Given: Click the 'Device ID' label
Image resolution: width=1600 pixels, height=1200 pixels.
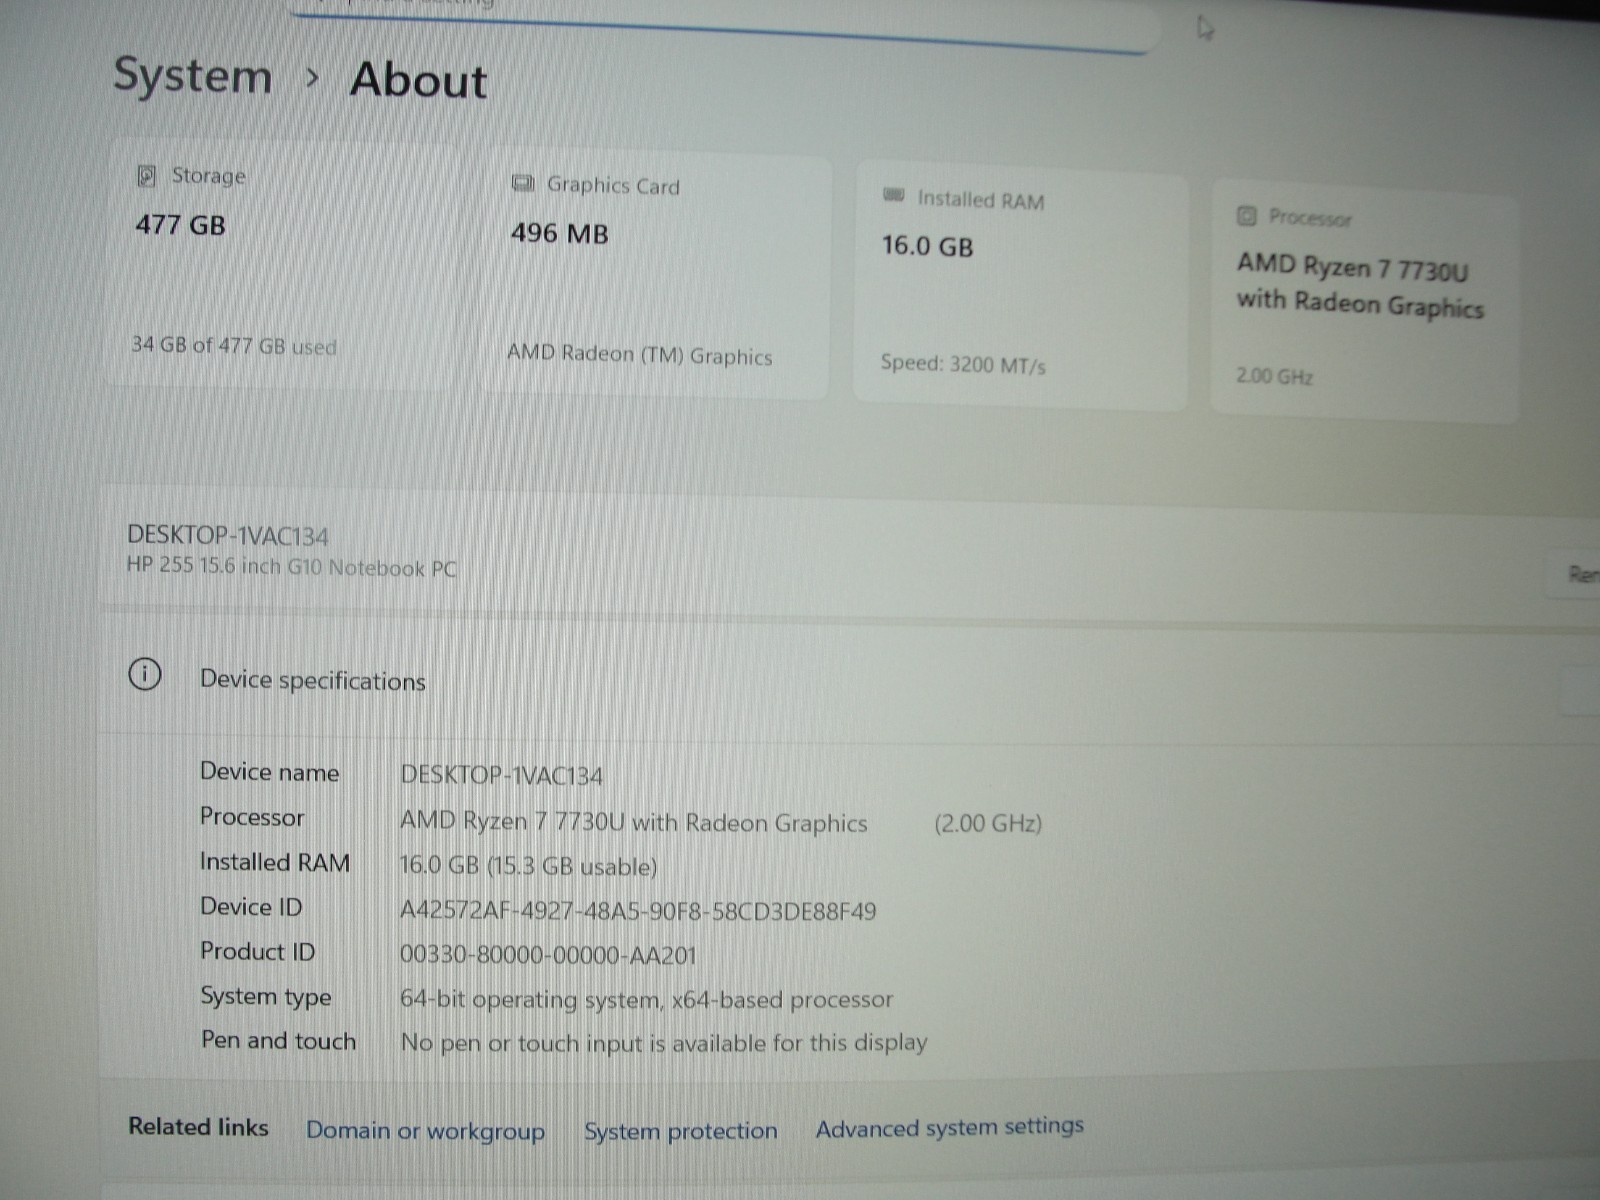Looking at the screenshot, I should tap(251, 907).
